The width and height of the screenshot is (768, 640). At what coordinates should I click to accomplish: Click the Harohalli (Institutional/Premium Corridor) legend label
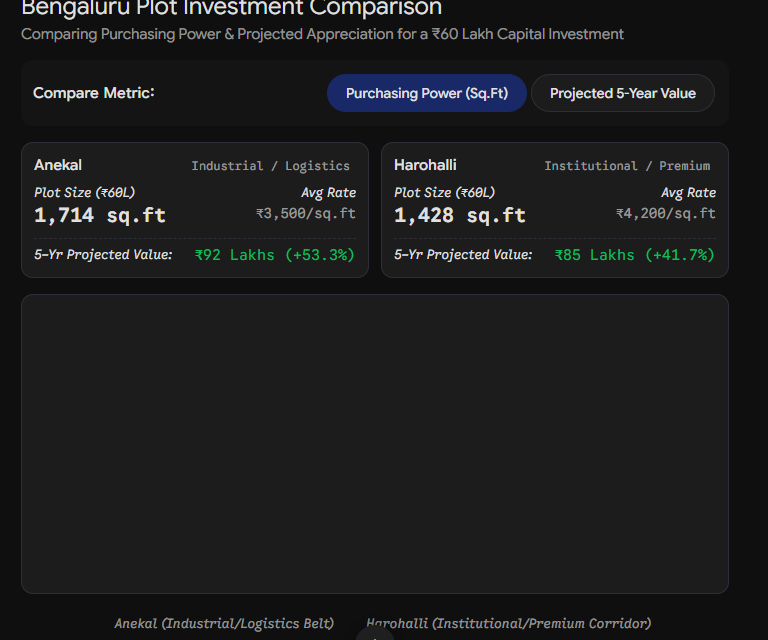(508, 623)
